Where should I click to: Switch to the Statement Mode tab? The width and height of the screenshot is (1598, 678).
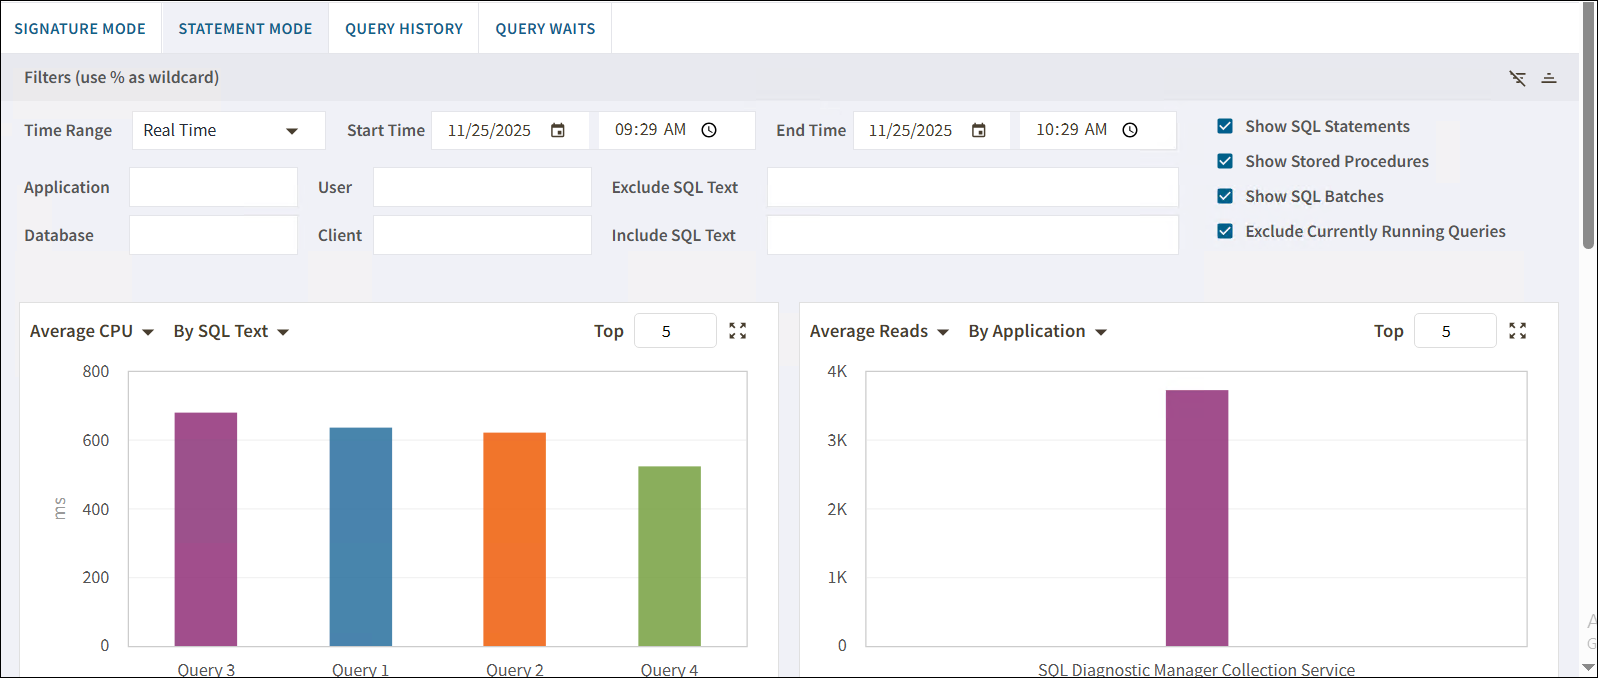coord(245,29)
